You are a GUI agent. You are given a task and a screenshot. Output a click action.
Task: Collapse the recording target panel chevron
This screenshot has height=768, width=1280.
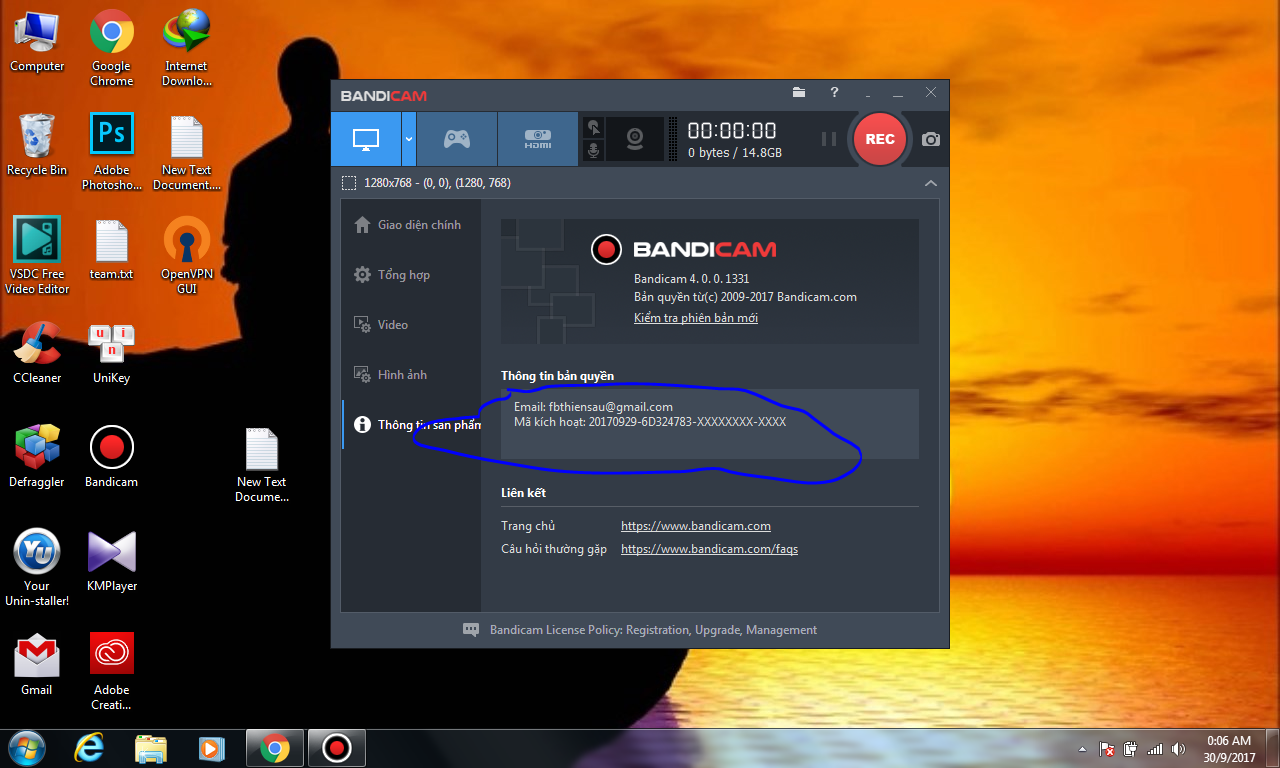930,183
